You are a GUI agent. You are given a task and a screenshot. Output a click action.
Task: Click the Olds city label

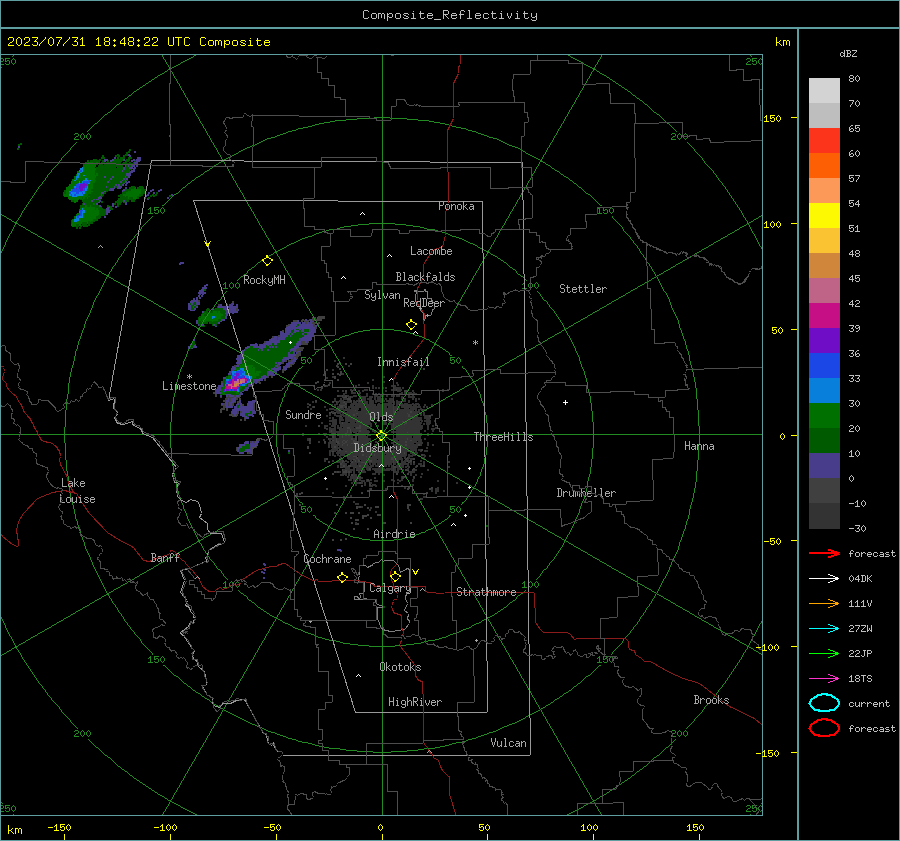click(381, 416)
